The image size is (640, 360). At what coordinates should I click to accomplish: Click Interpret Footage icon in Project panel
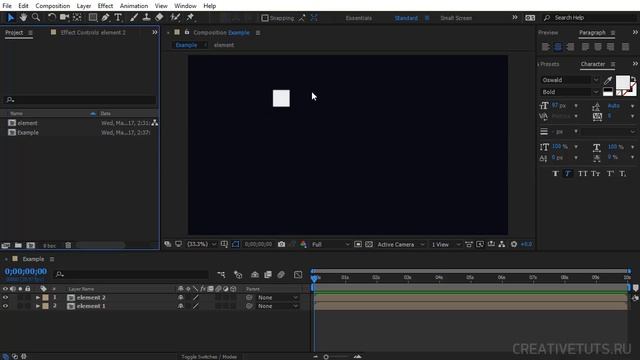(6, 245)
